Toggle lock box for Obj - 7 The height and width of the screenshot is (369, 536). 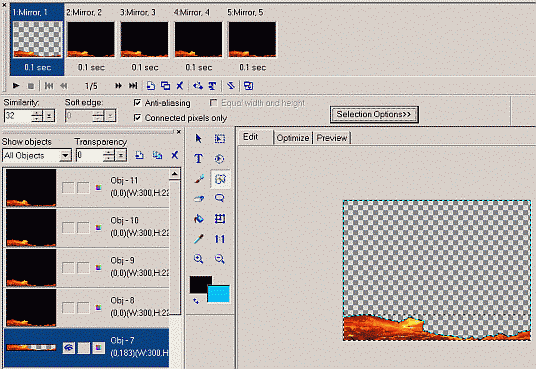click(84, 348)
